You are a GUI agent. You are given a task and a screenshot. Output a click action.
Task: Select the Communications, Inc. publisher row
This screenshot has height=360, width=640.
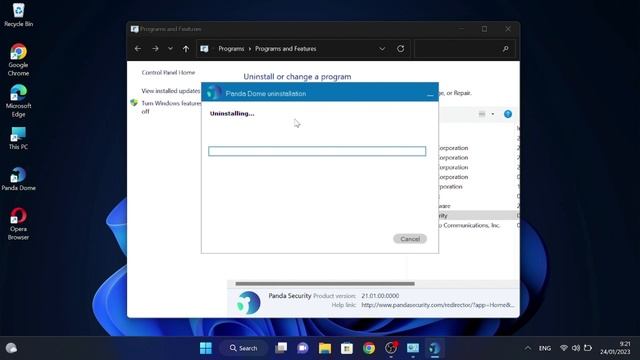469,225
